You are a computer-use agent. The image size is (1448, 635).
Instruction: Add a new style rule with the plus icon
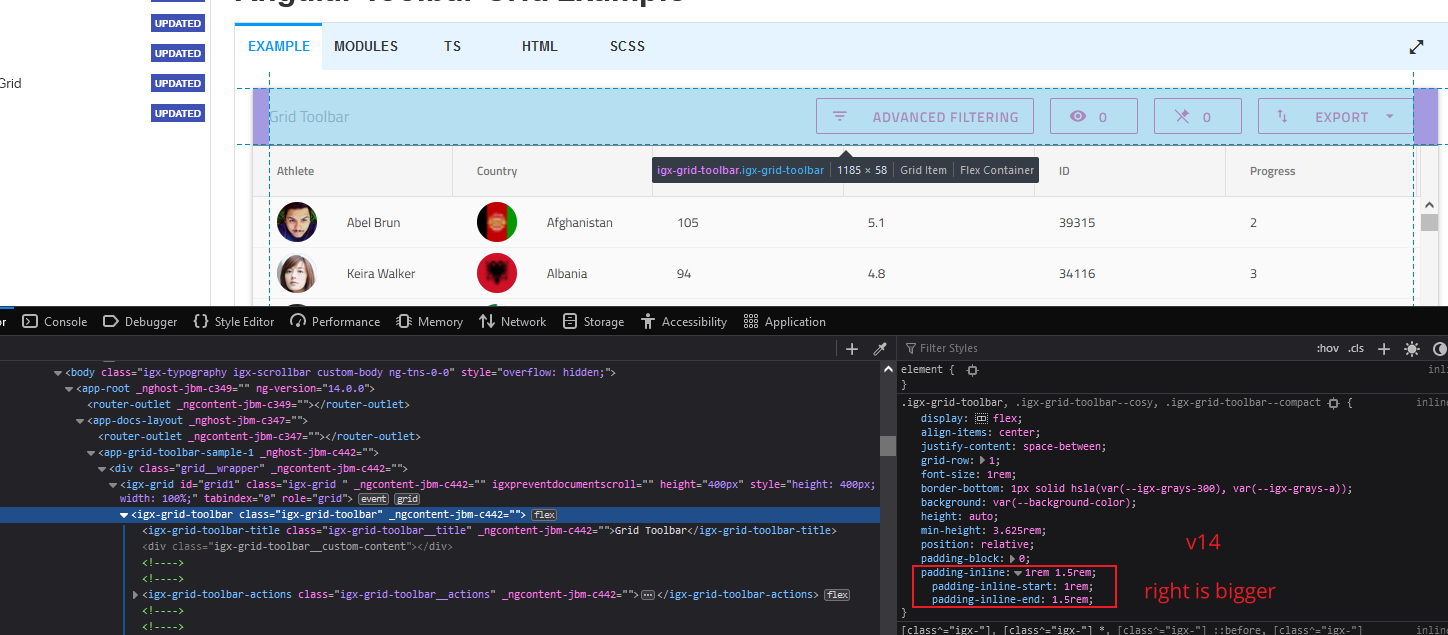click(1384, 348)
